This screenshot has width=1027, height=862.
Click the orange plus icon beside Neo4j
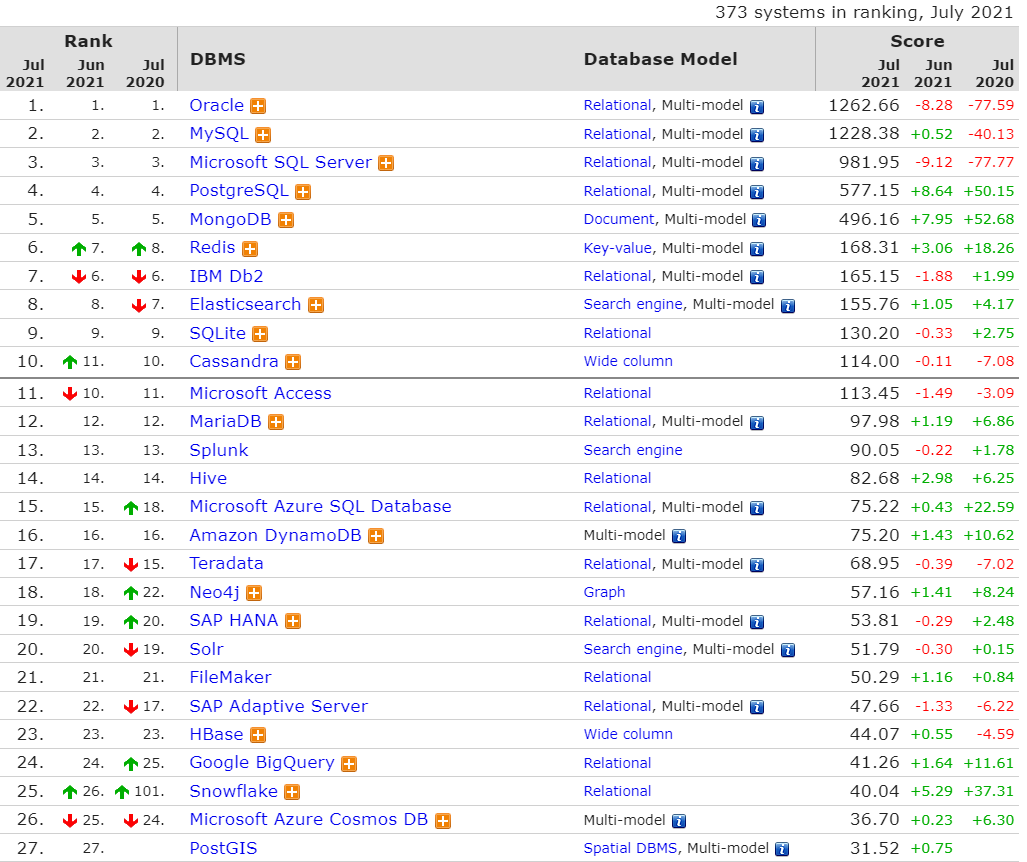click(253, 593)
